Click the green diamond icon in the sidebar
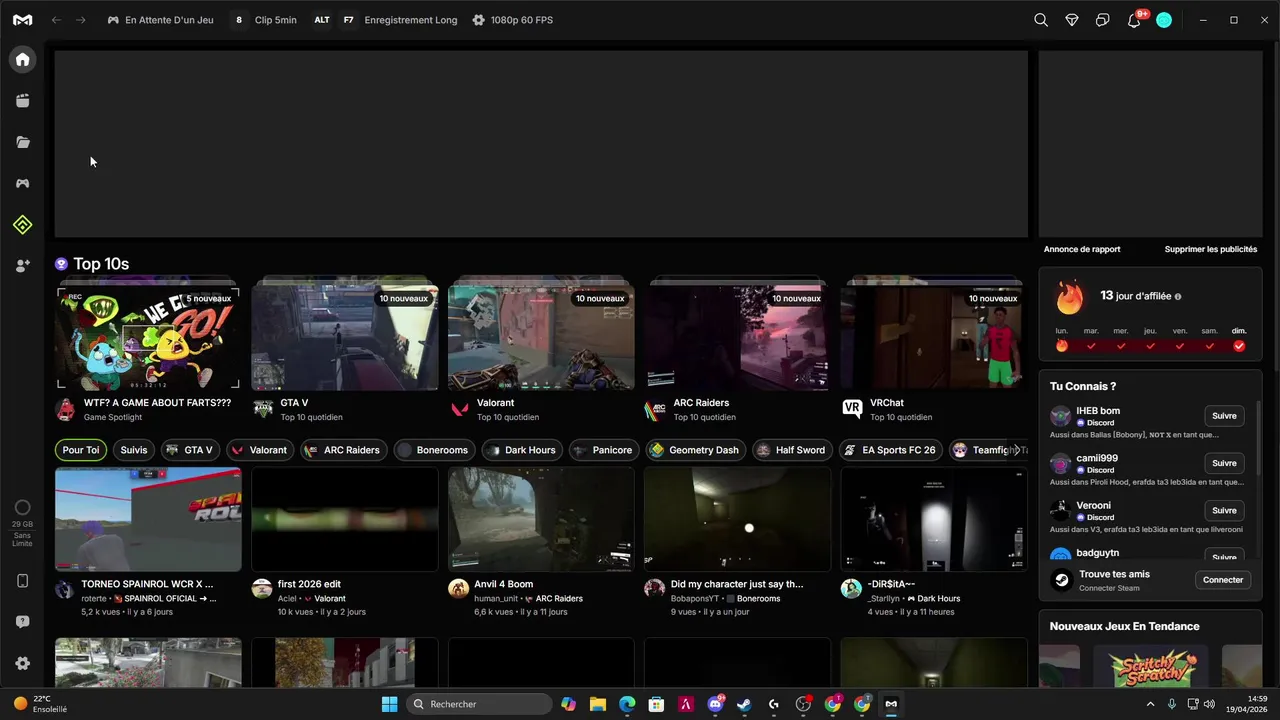This screenshot has width=1280, height=720. coord(22,225)
